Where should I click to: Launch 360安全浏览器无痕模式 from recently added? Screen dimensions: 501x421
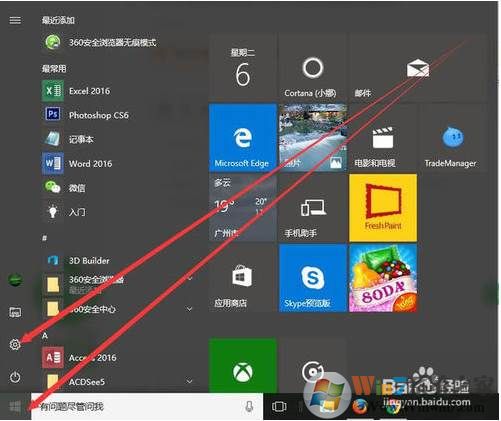click(x=100, y=42)
